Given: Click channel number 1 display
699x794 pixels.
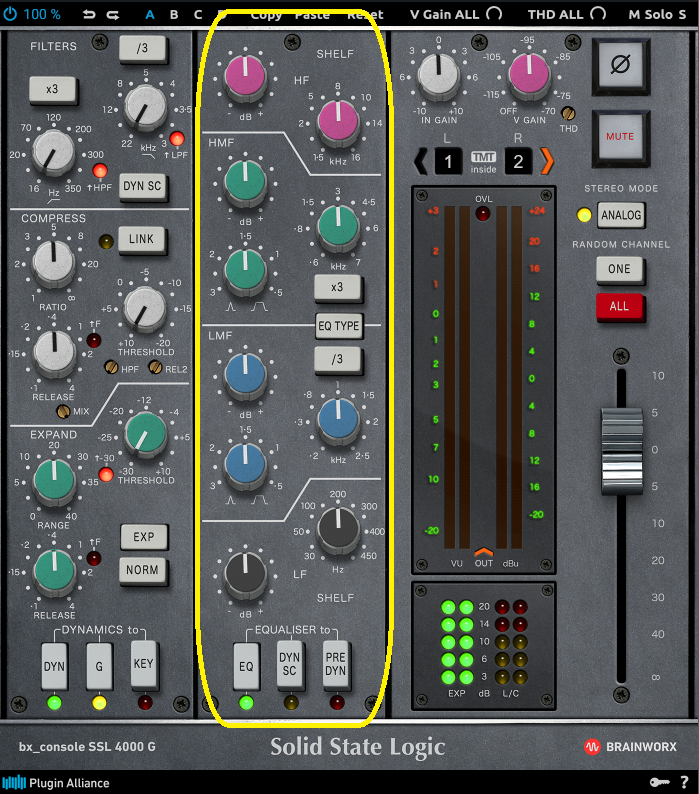Looking at the screenshot, I should point(448,162).
